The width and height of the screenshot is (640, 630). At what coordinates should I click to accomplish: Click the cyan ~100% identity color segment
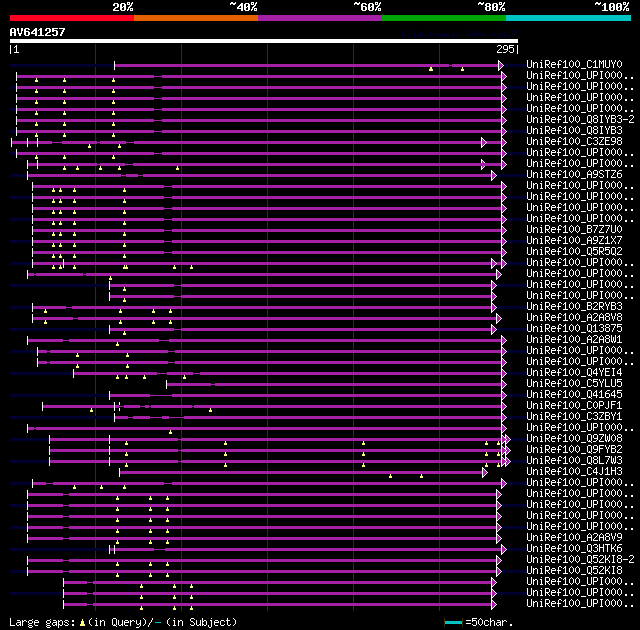click(x=569, y=18)
